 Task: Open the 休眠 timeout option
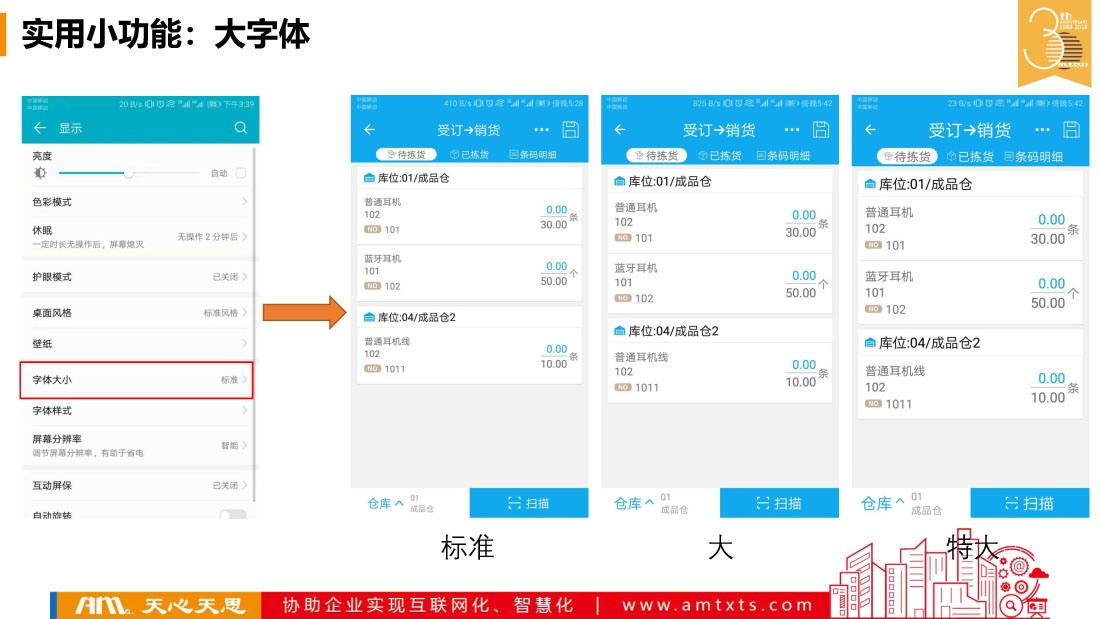pos(136,236)
